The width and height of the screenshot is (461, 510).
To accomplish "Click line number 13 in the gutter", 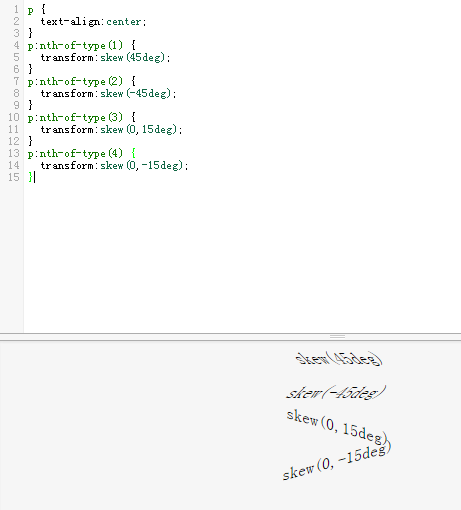I will click(x=14, y=153).
